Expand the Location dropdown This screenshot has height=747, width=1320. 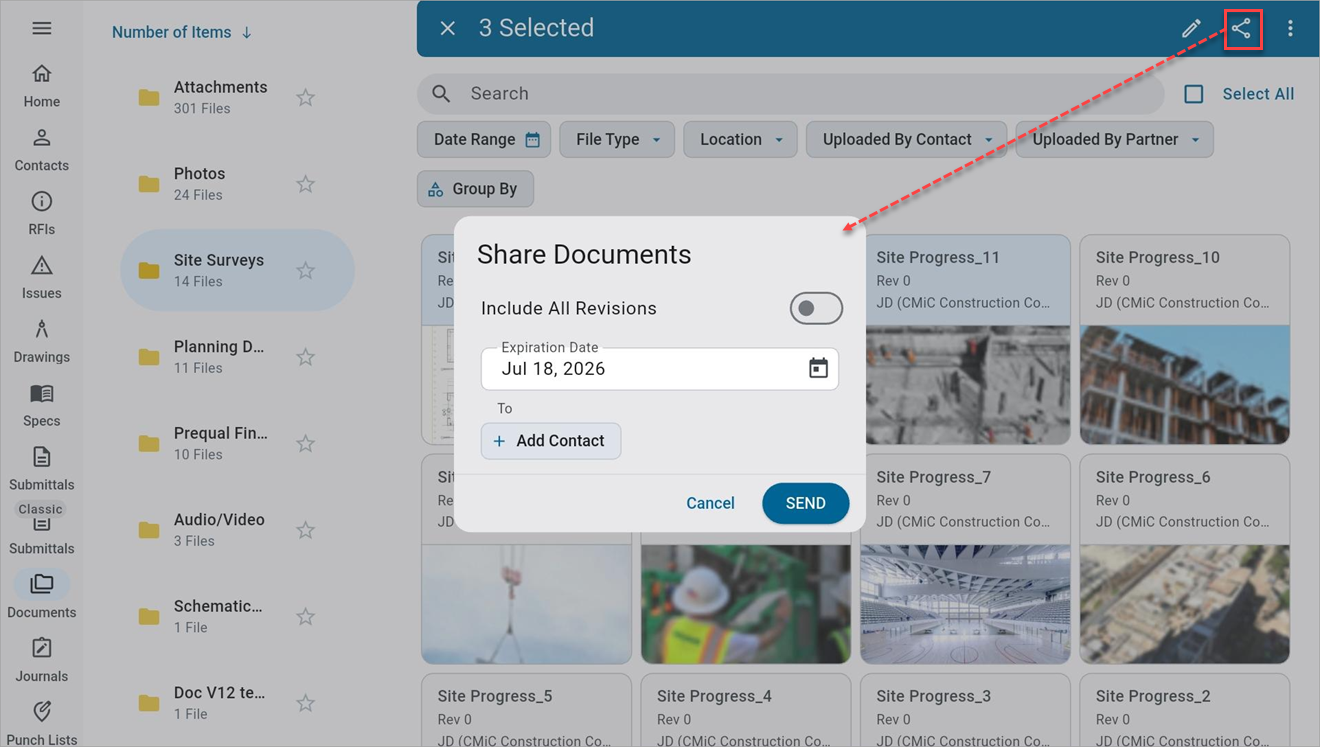click(x=740, y=139)
